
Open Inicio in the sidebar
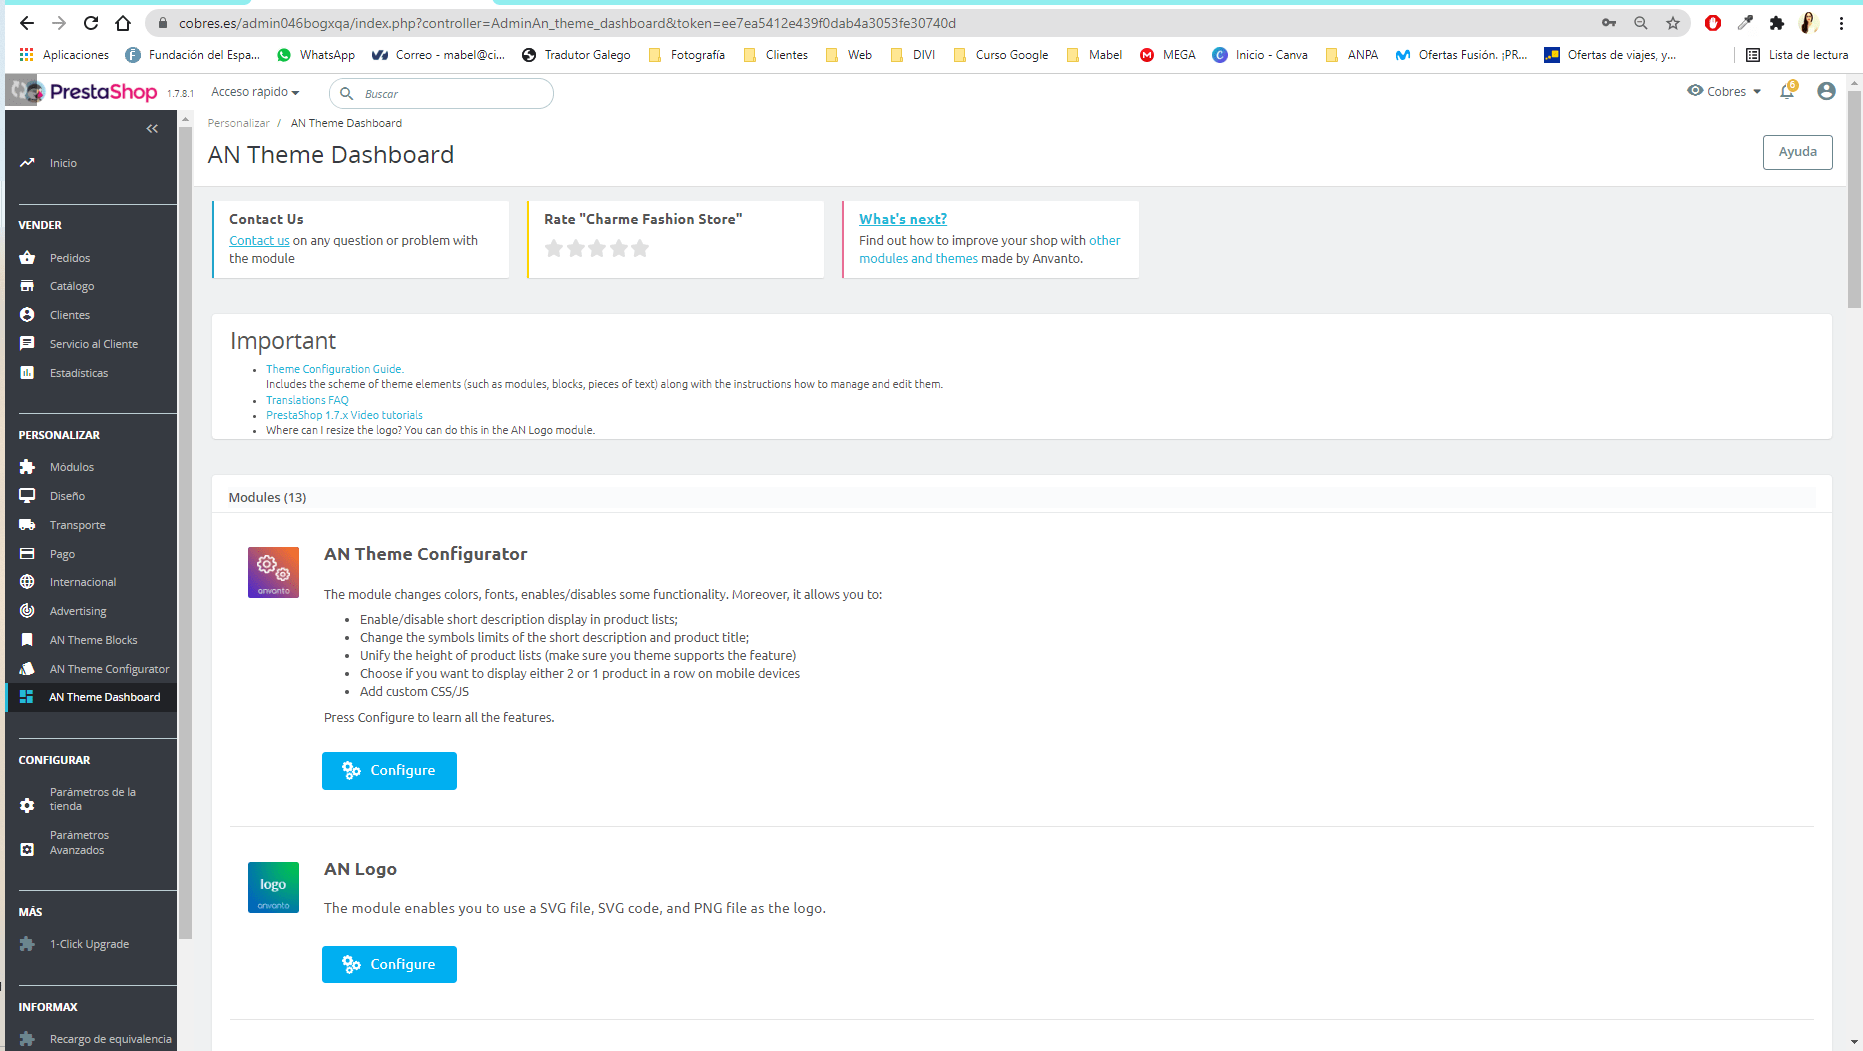pyautogui.click(x=63, y=163)
